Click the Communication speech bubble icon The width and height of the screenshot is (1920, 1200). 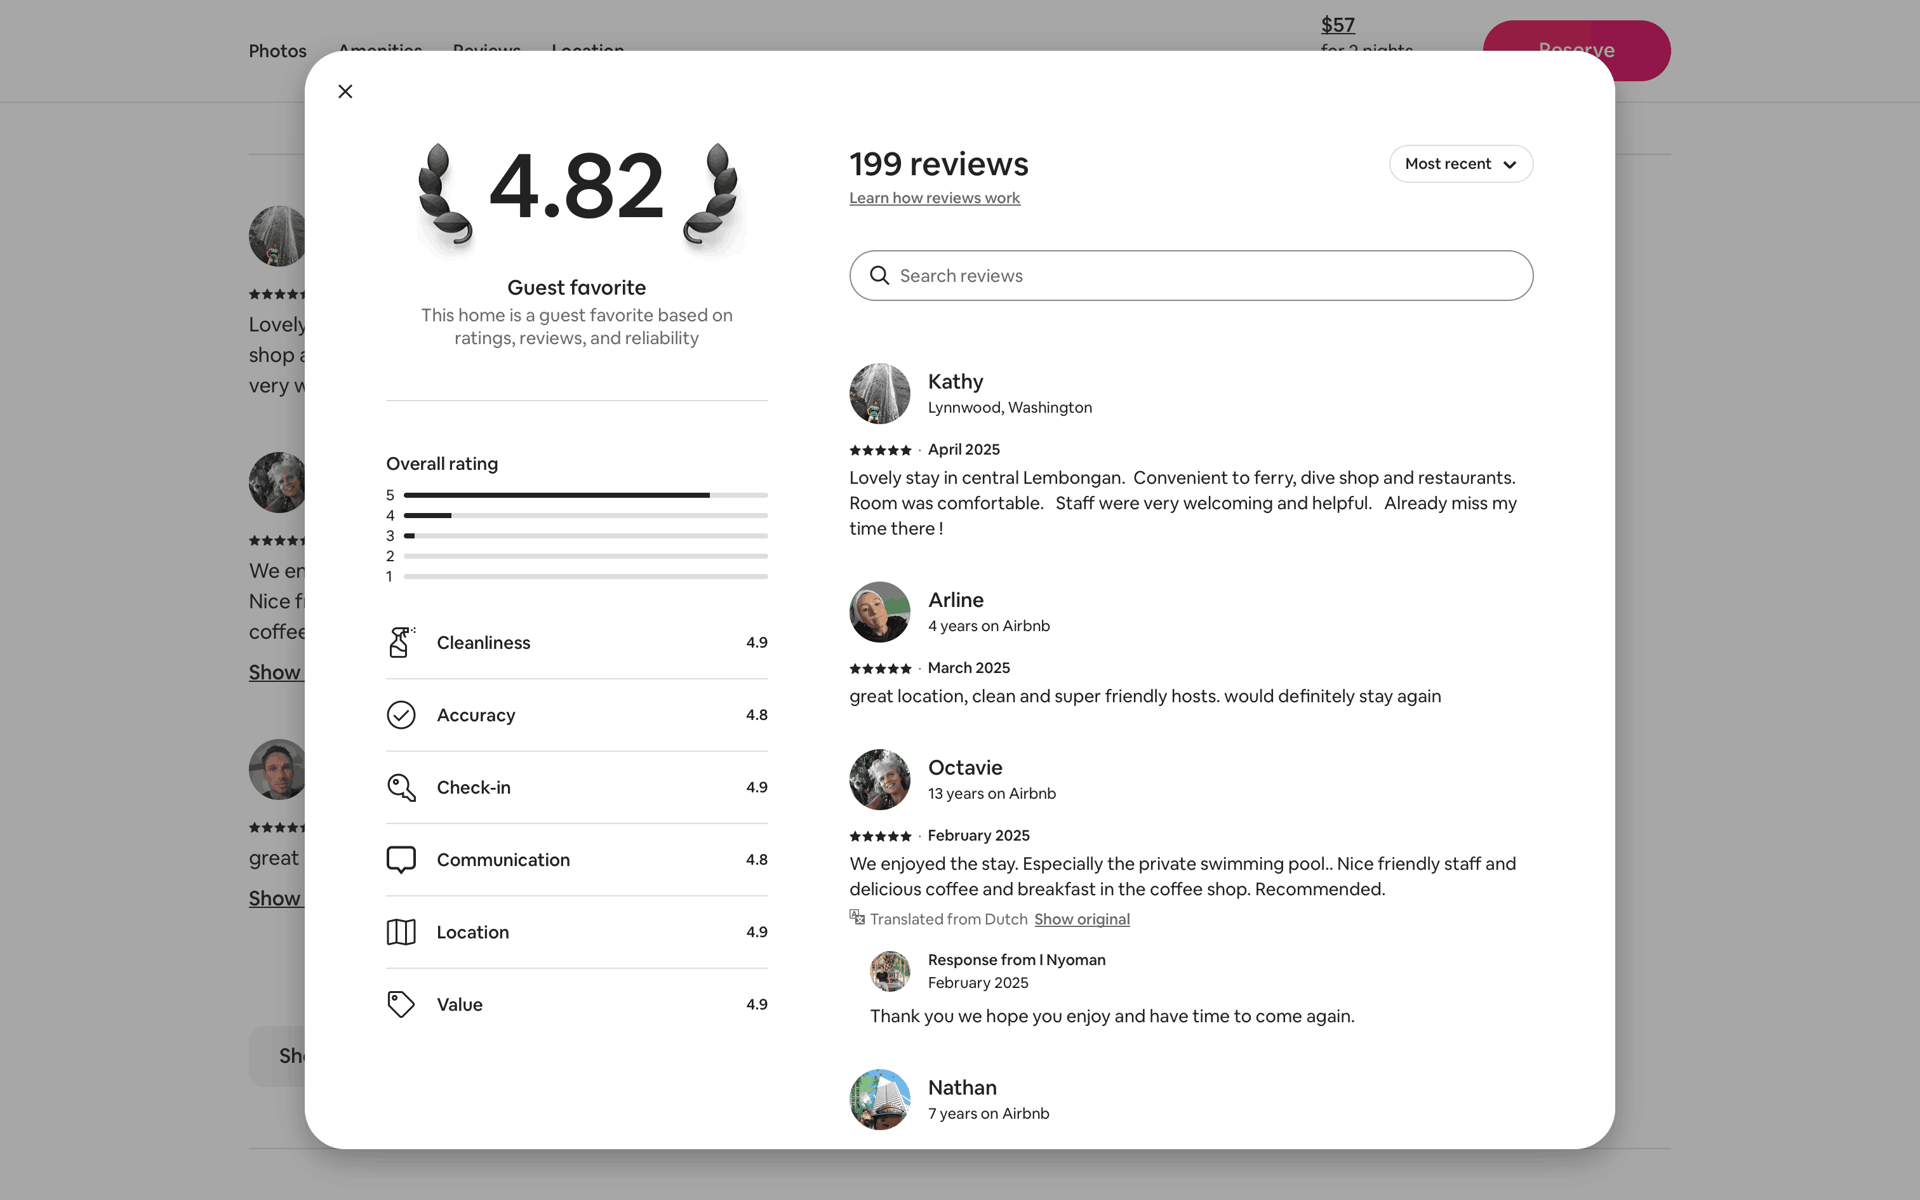click(401, 860)
